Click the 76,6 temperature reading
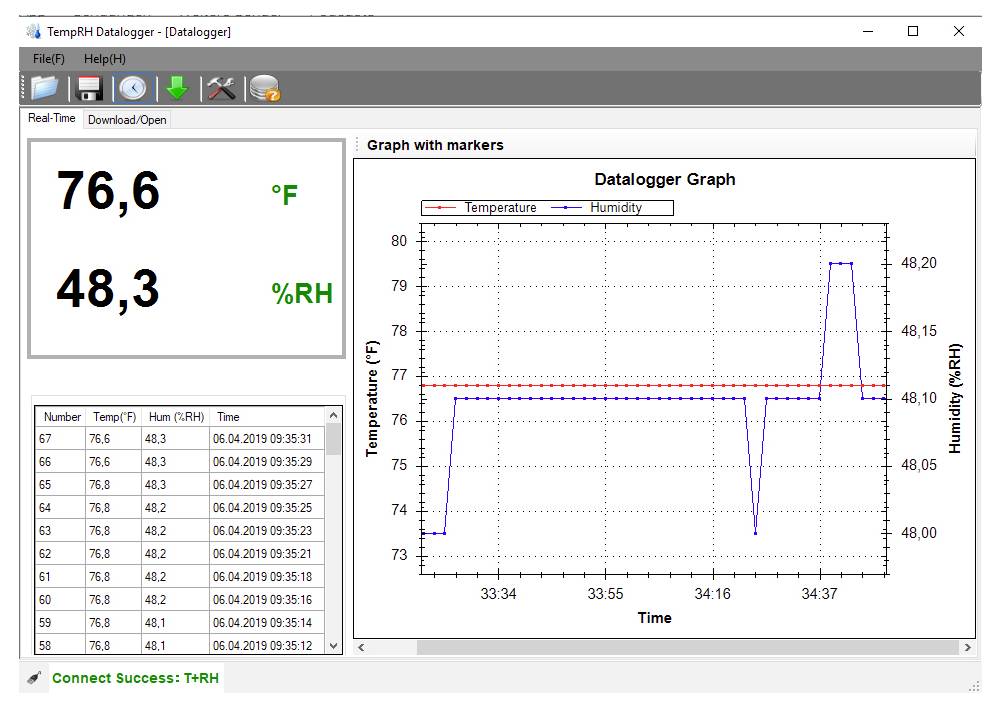Viewport: 1001px width, 707px height. pyautogui.click(x=108, y=191)
